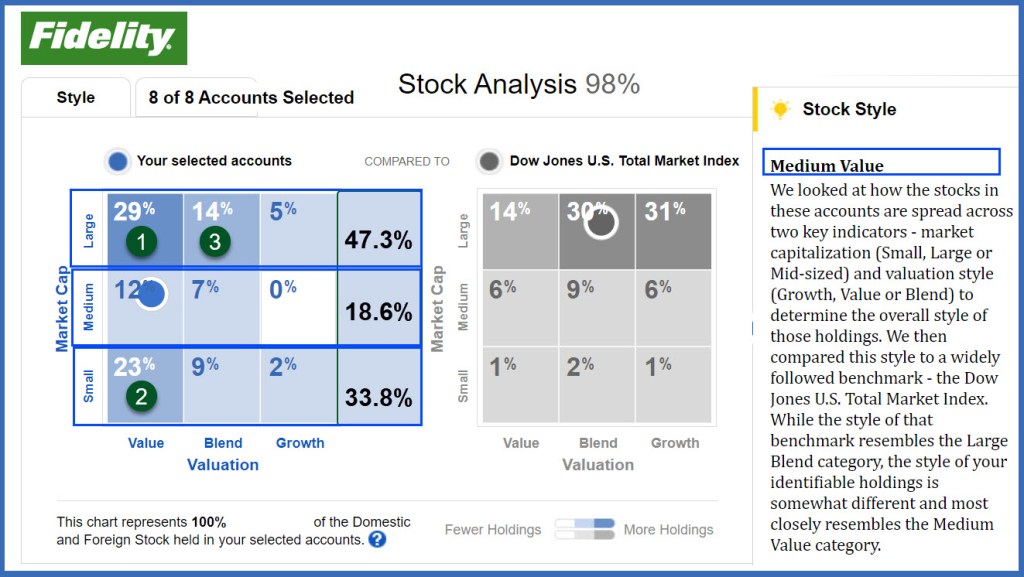Click green circle marker number 2
The height and width of the screenshot is (577, 1024).
(x=141, y=397)
